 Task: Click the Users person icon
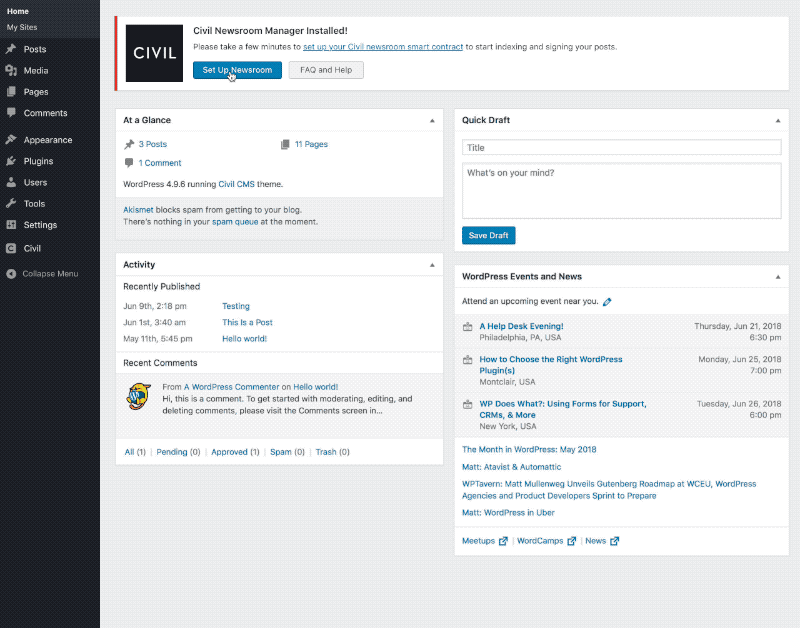tap(11, 182)
